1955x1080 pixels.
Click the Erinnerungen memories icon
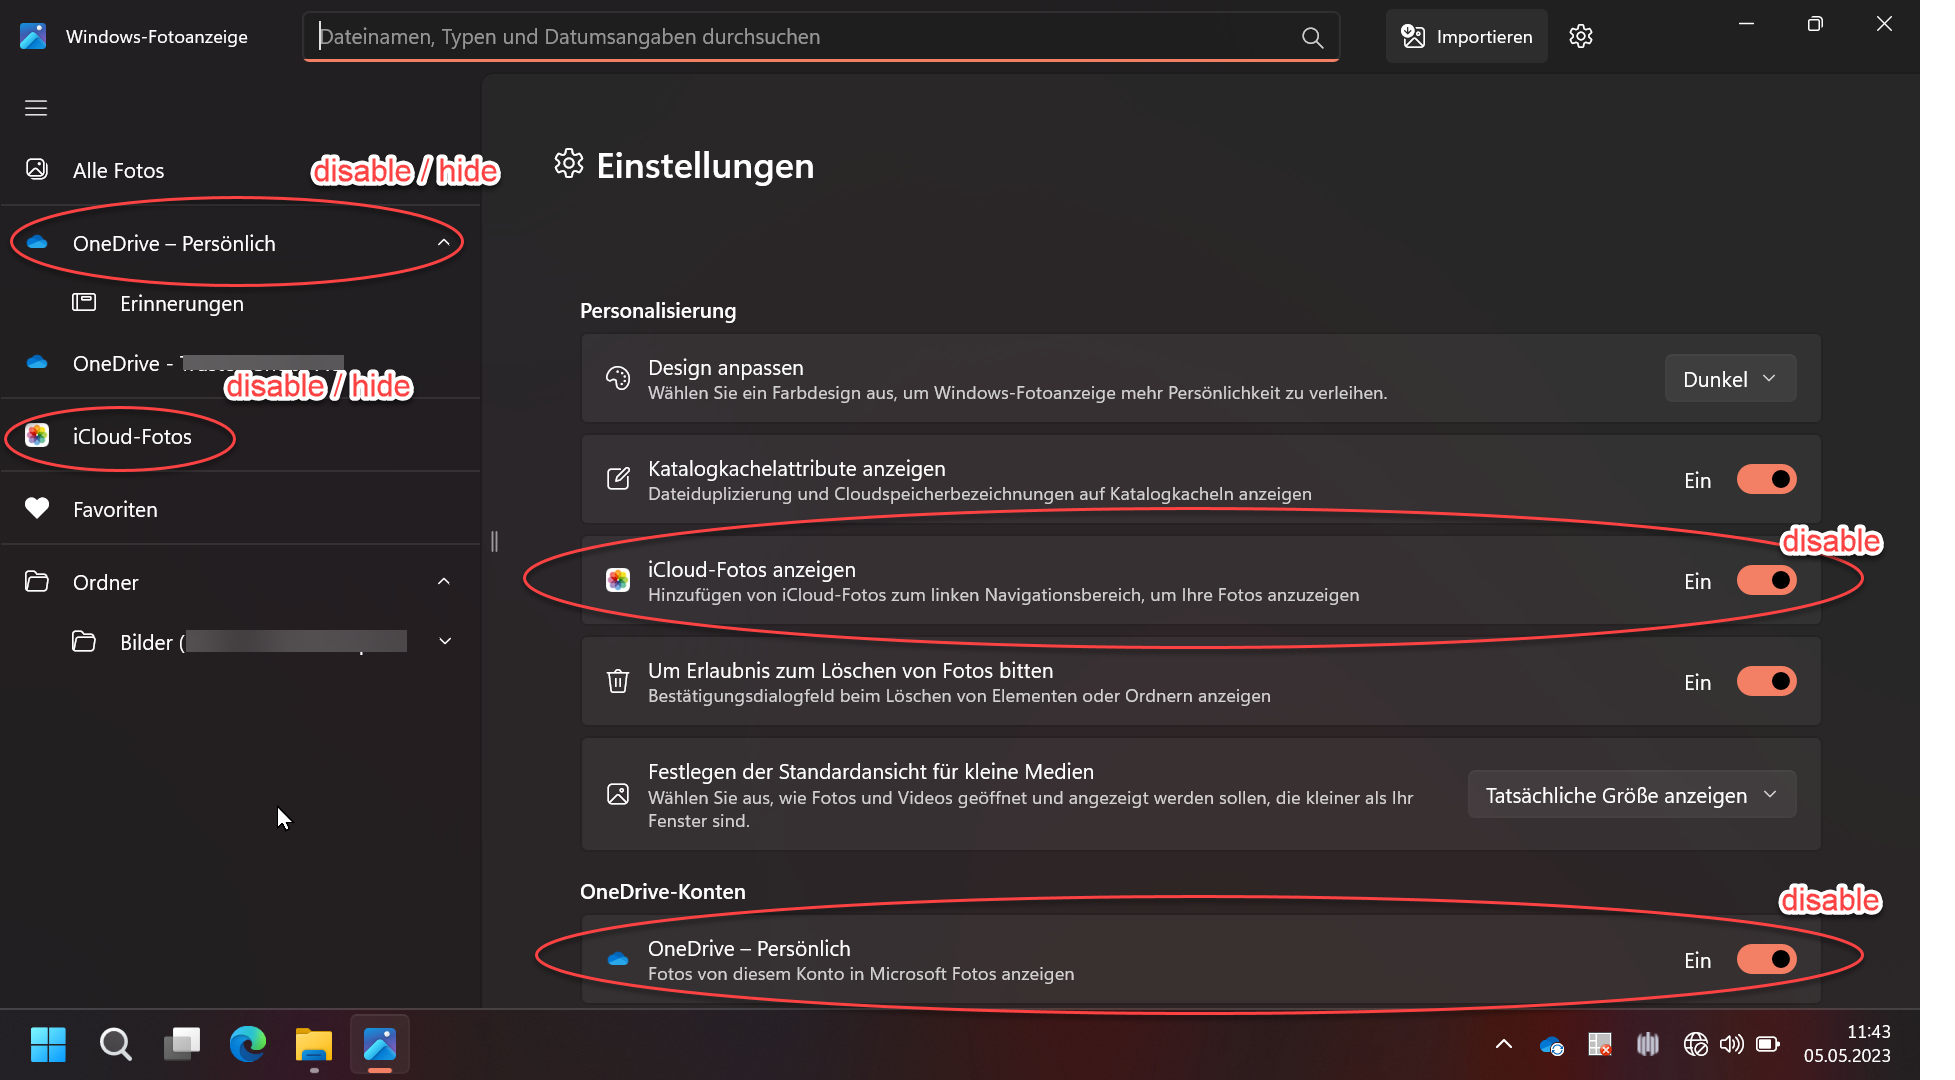(x=84, y=302)
